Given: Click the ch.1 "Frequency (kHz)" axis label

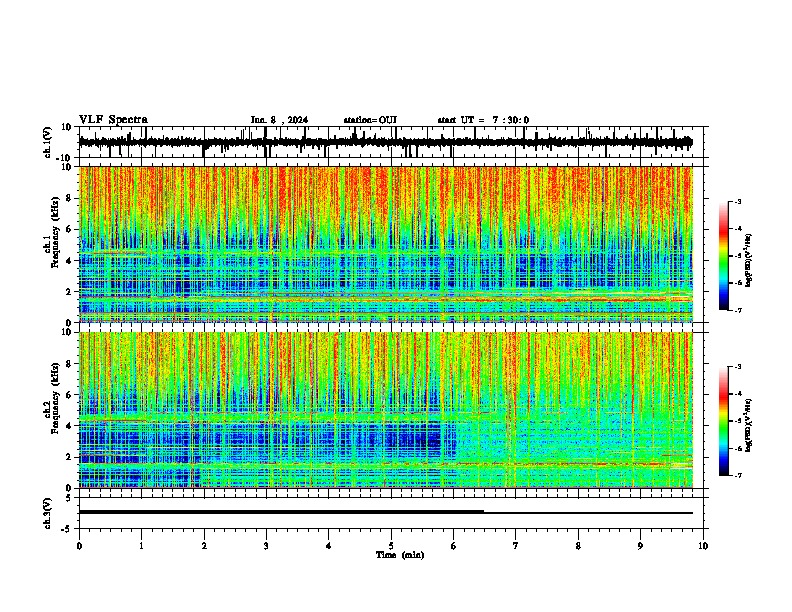Looking at the screenshot, I should point(55,232).
